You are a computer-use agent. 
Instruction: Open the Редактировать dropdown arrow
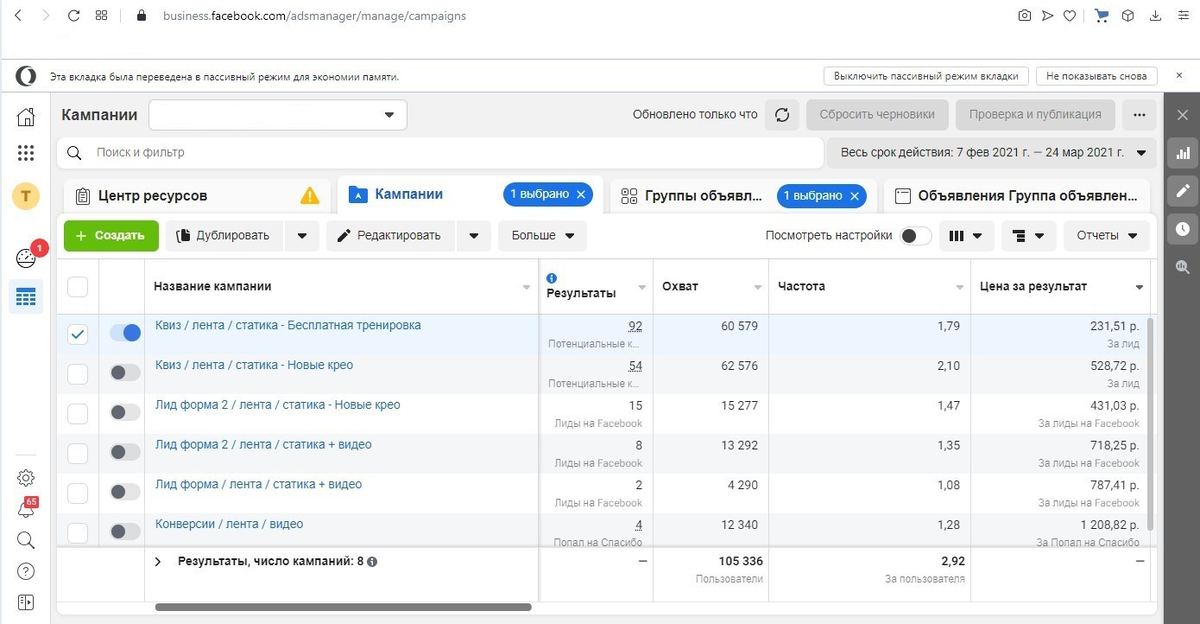(473, 236)
